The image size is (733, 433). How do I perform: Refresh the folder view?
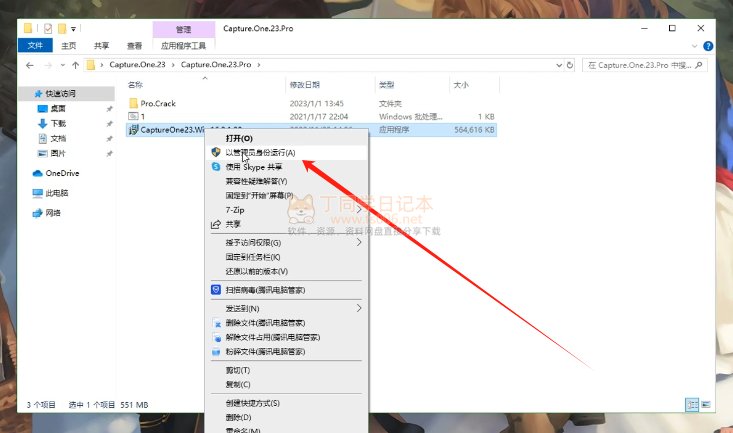[570, 65]
